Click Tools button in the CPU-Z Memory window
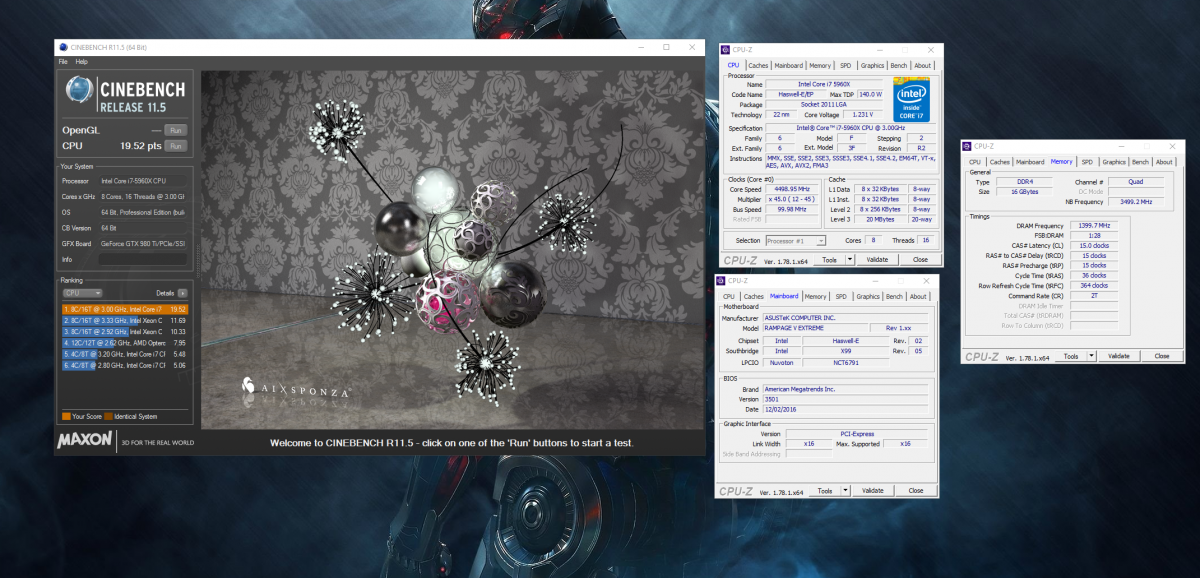 1071,356
